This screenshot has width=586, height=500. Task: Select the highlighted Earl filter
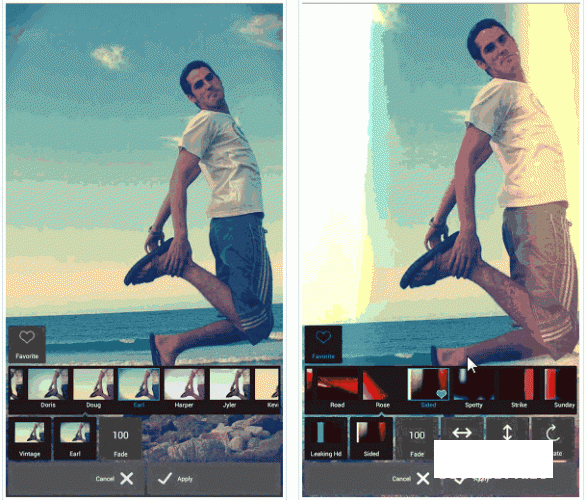click(x=139, y=389)
